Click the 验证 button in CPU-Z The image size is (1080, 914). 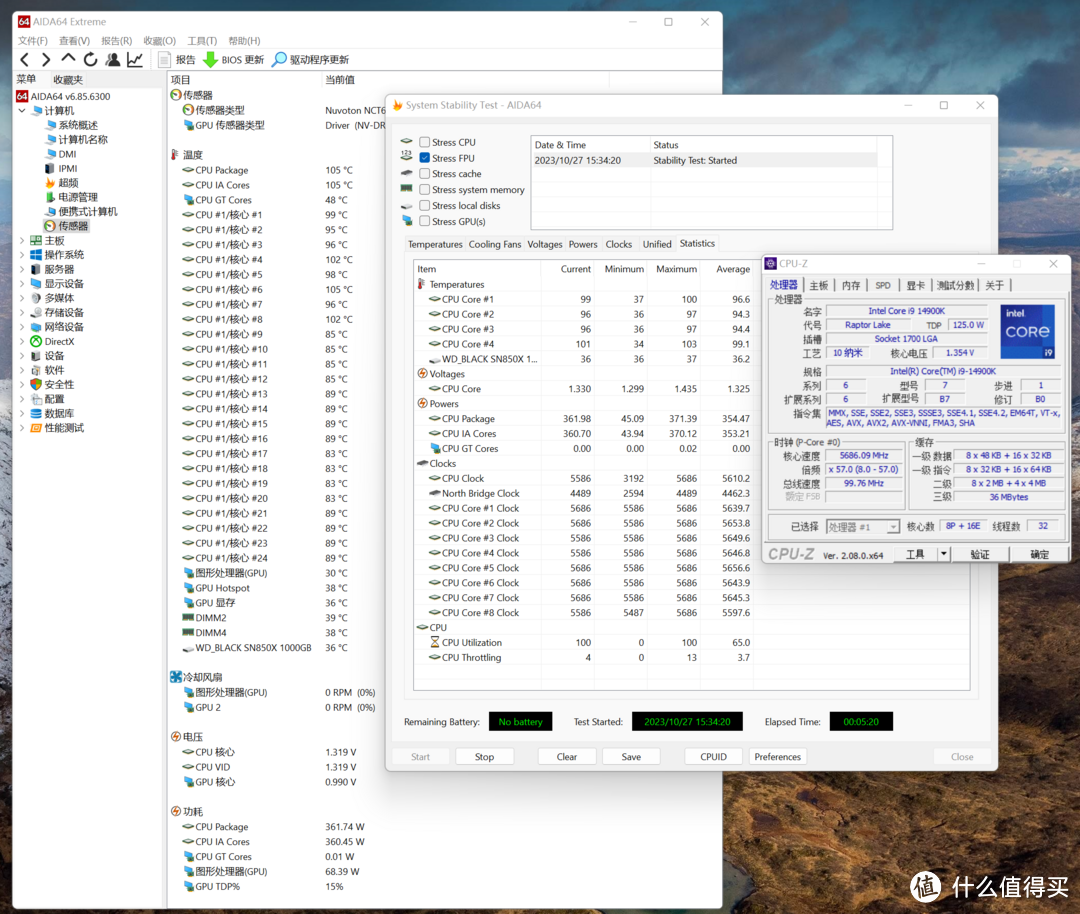[980, 554]
